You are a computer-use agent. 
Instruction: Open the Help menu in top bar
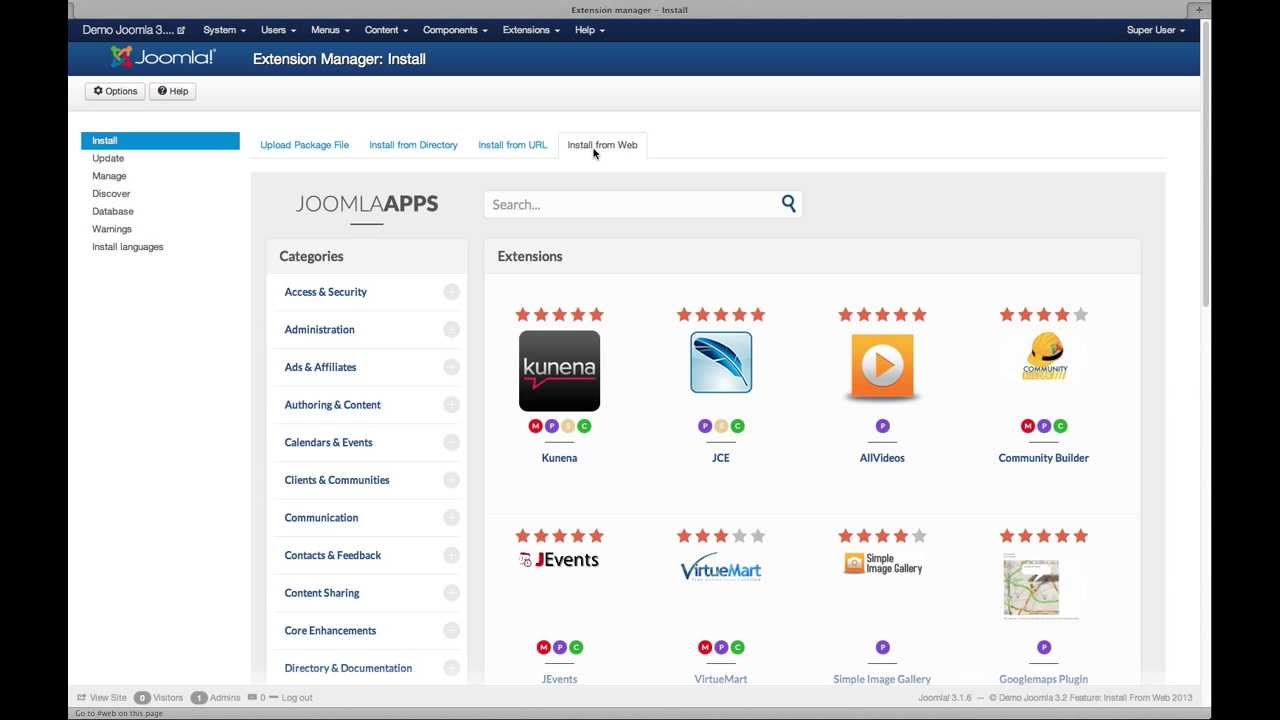pos(590,30)
